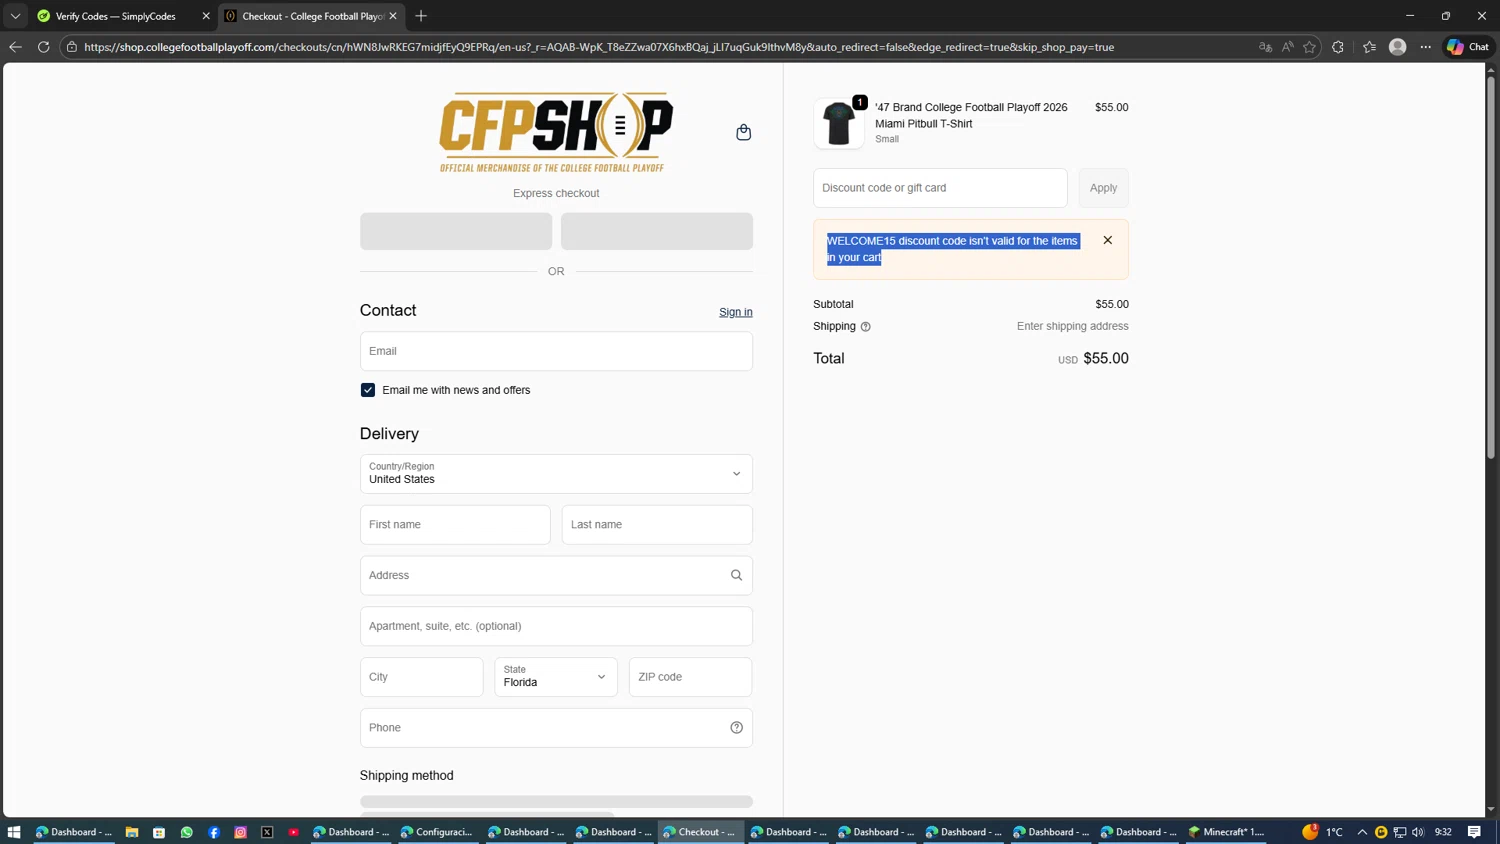Open the weather widget showing 1°C
Screen dimensions: 1500x844
click(1322, 832)
